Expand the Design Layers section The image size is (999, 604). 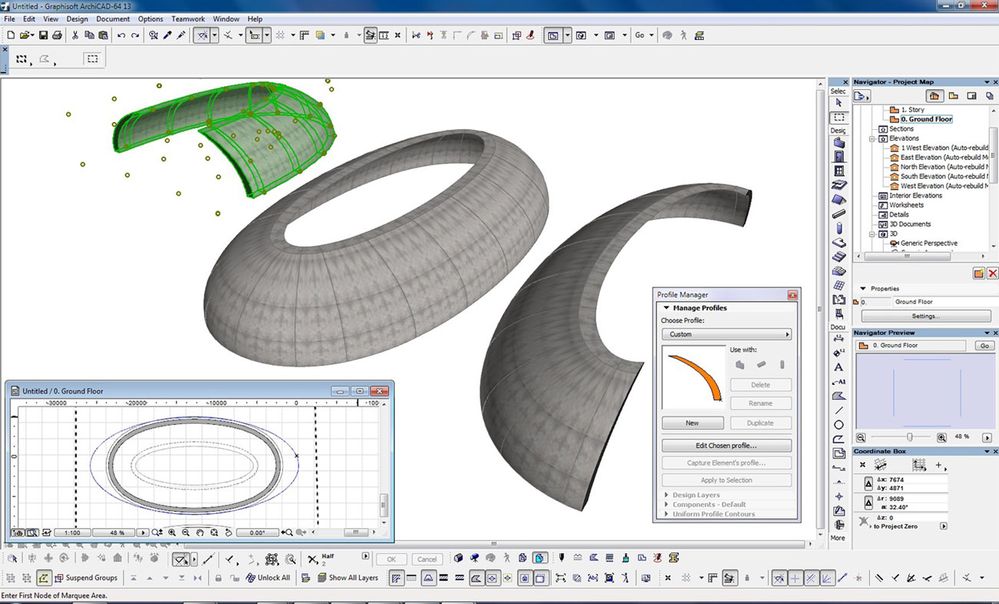pyautogui.click(x=697, y=495)
